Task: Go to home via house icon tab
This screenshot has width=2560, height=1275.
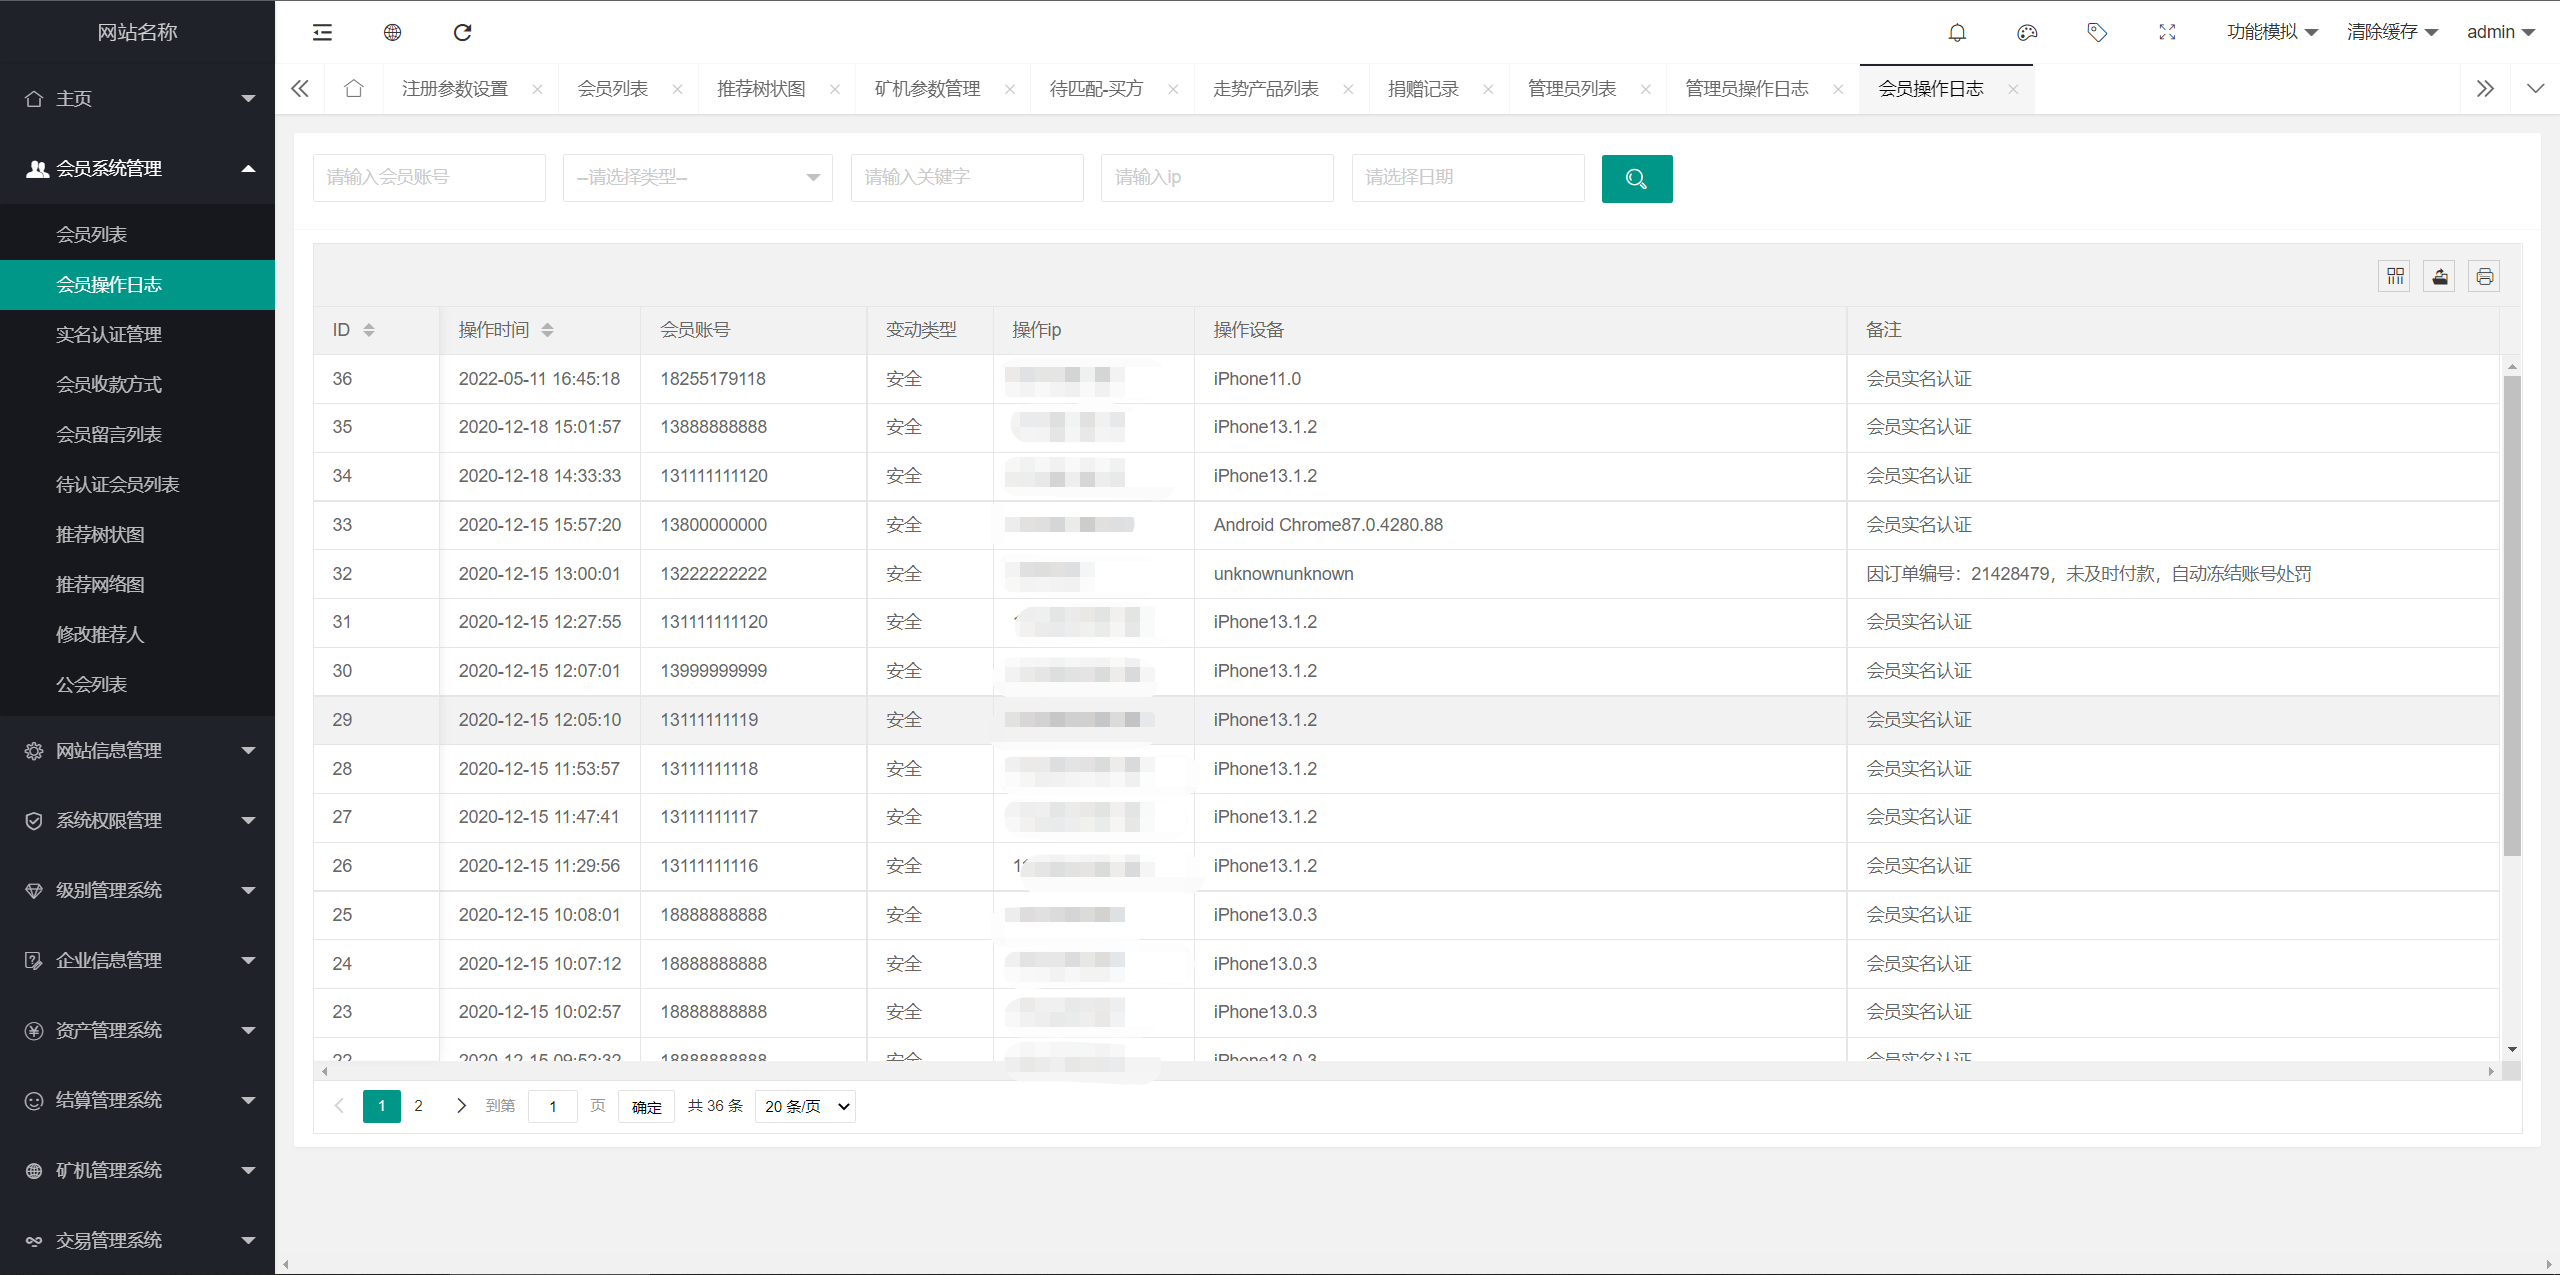Action: 354,88
